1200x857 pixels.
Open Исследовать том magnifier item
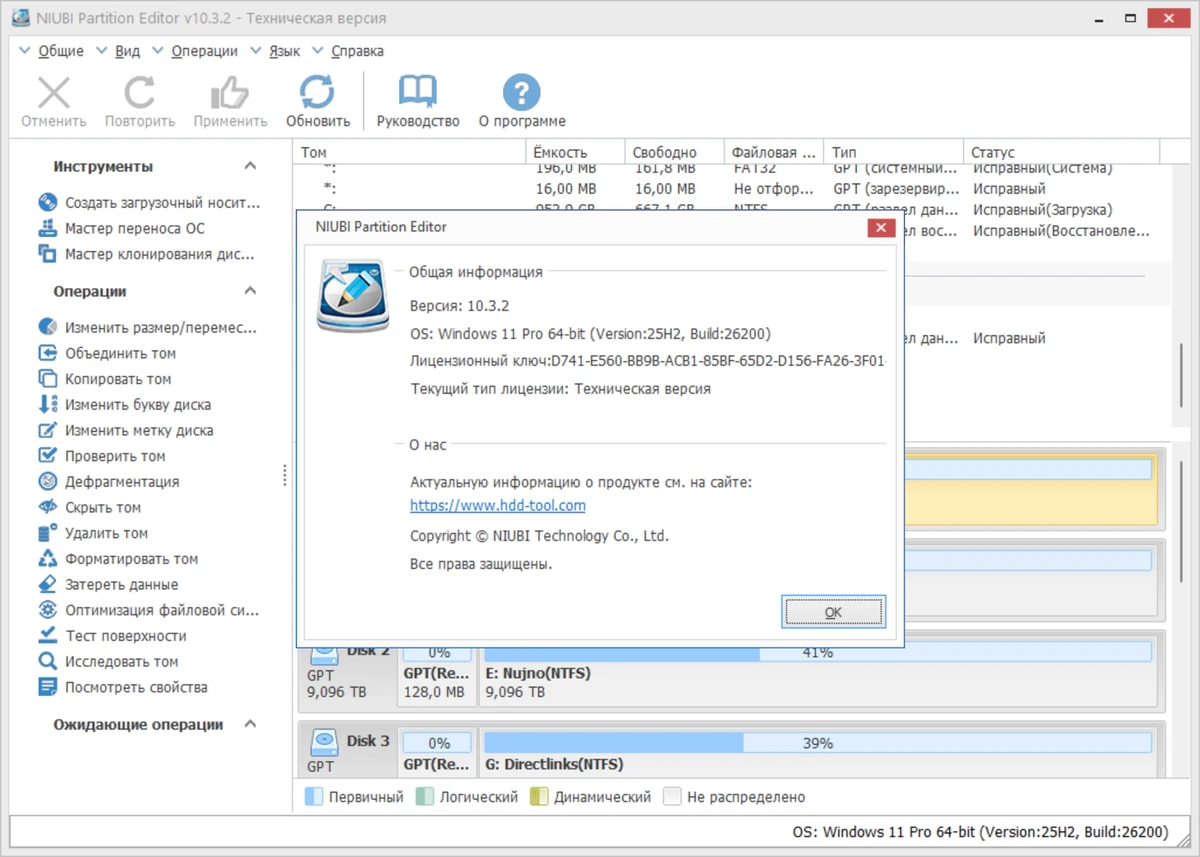(x=108, y=661)
